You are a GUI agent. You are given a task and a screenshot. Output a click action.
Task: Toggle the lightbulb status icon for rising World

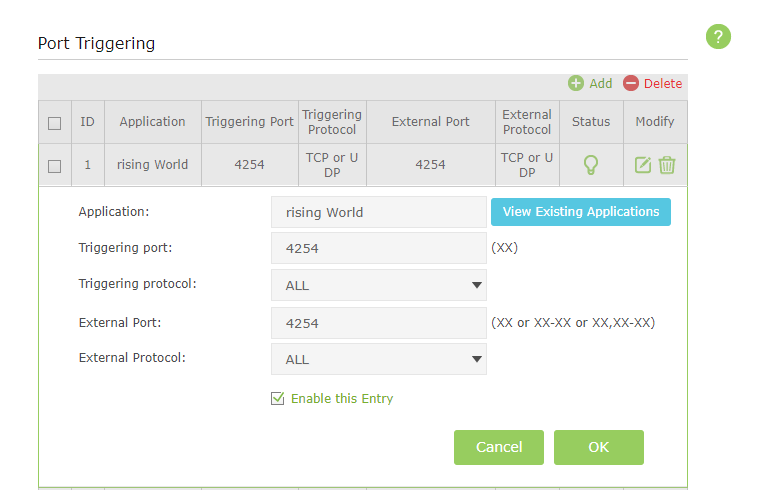pos(591,165)
